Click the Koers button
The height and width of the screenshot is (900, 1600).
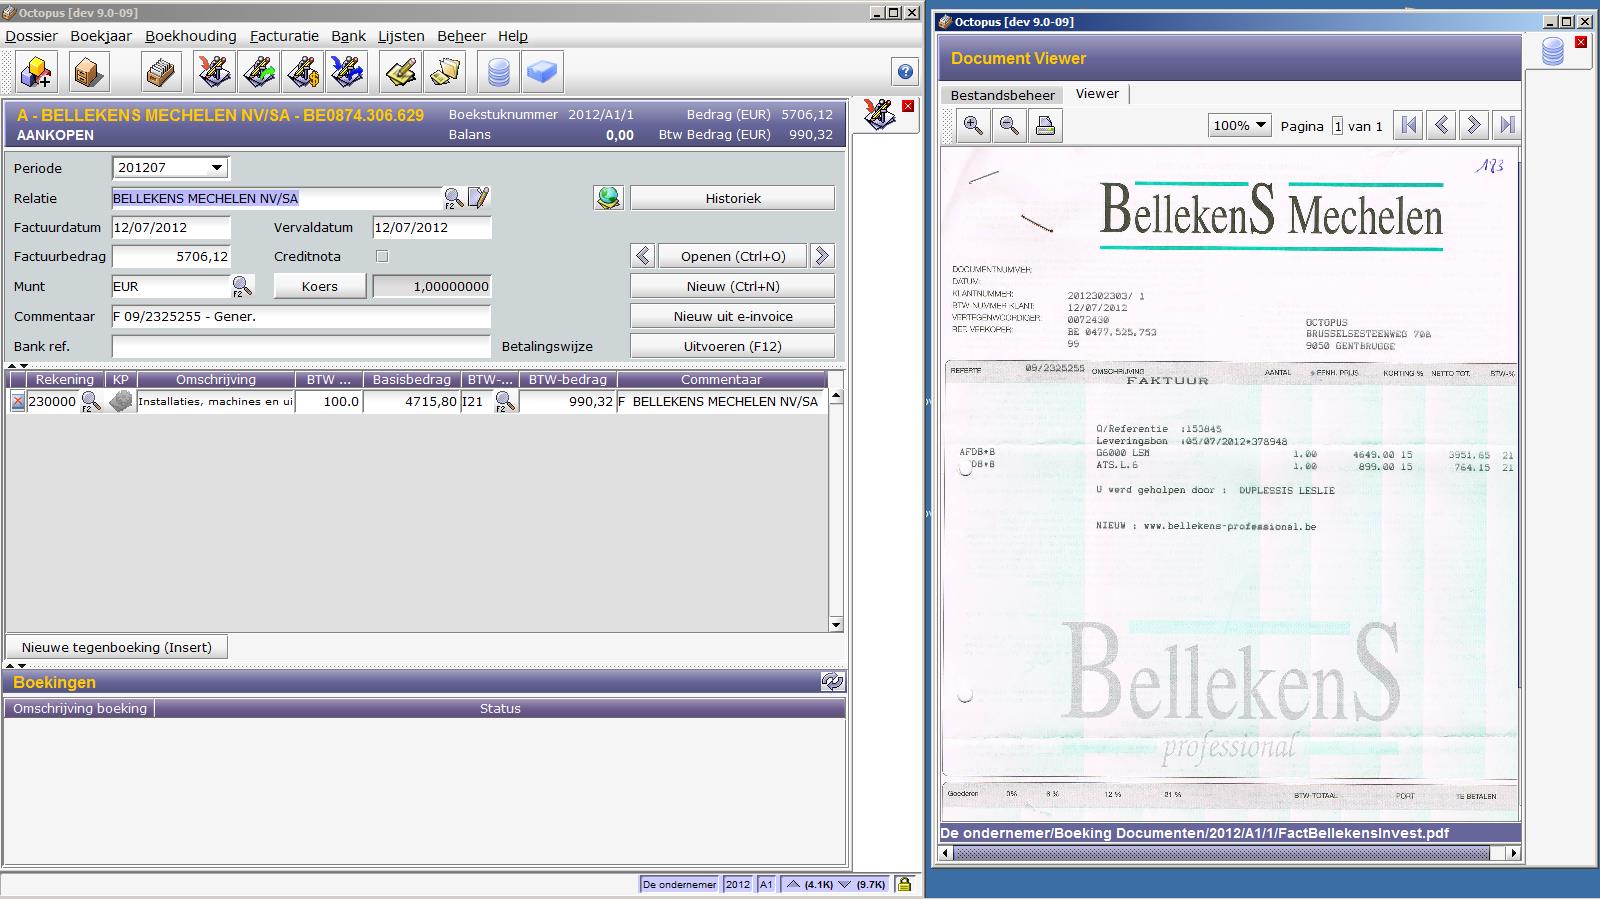tap(320, 286)
